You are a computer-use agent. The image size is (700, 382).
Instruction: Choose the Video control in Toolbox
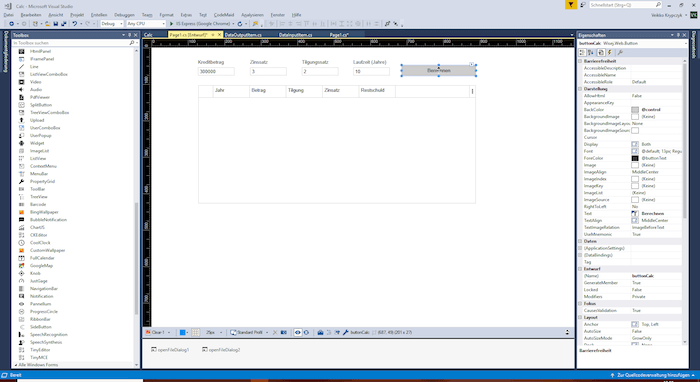[35, 82]
